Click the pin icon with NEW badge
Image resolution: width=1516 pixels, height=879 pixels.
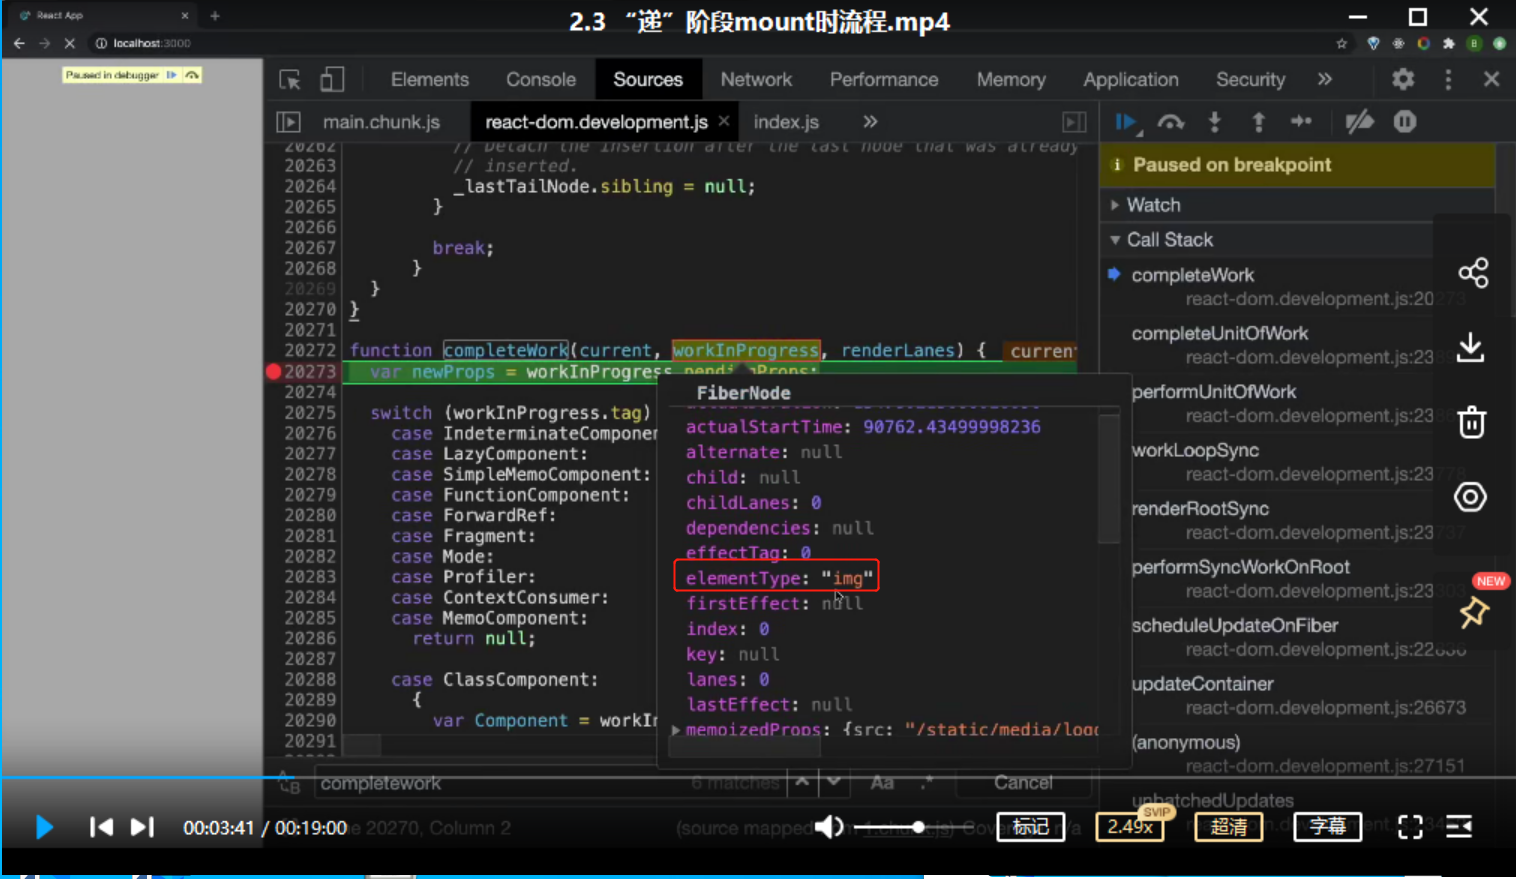(x=1473, y=612)
